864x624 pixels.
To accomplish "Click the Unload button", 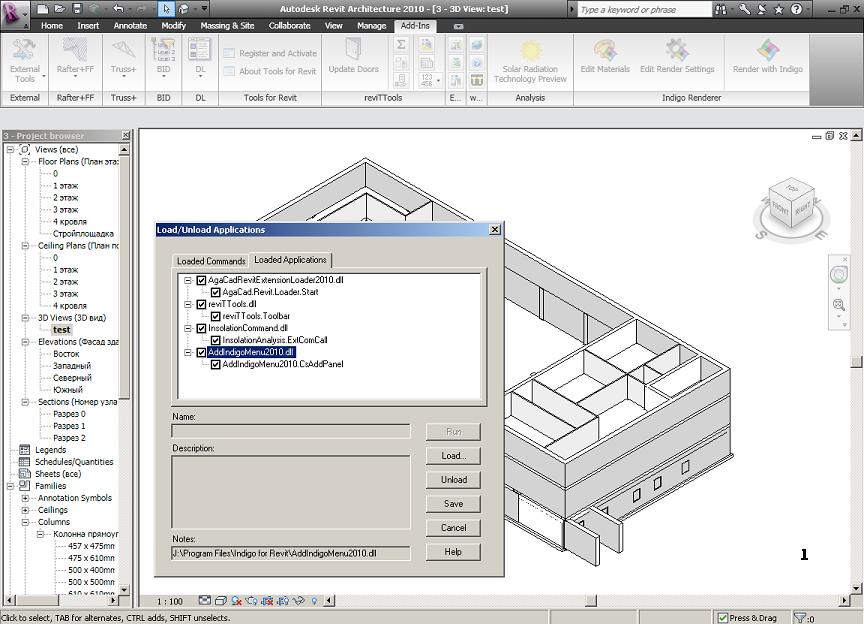I will tap(453, 480).
